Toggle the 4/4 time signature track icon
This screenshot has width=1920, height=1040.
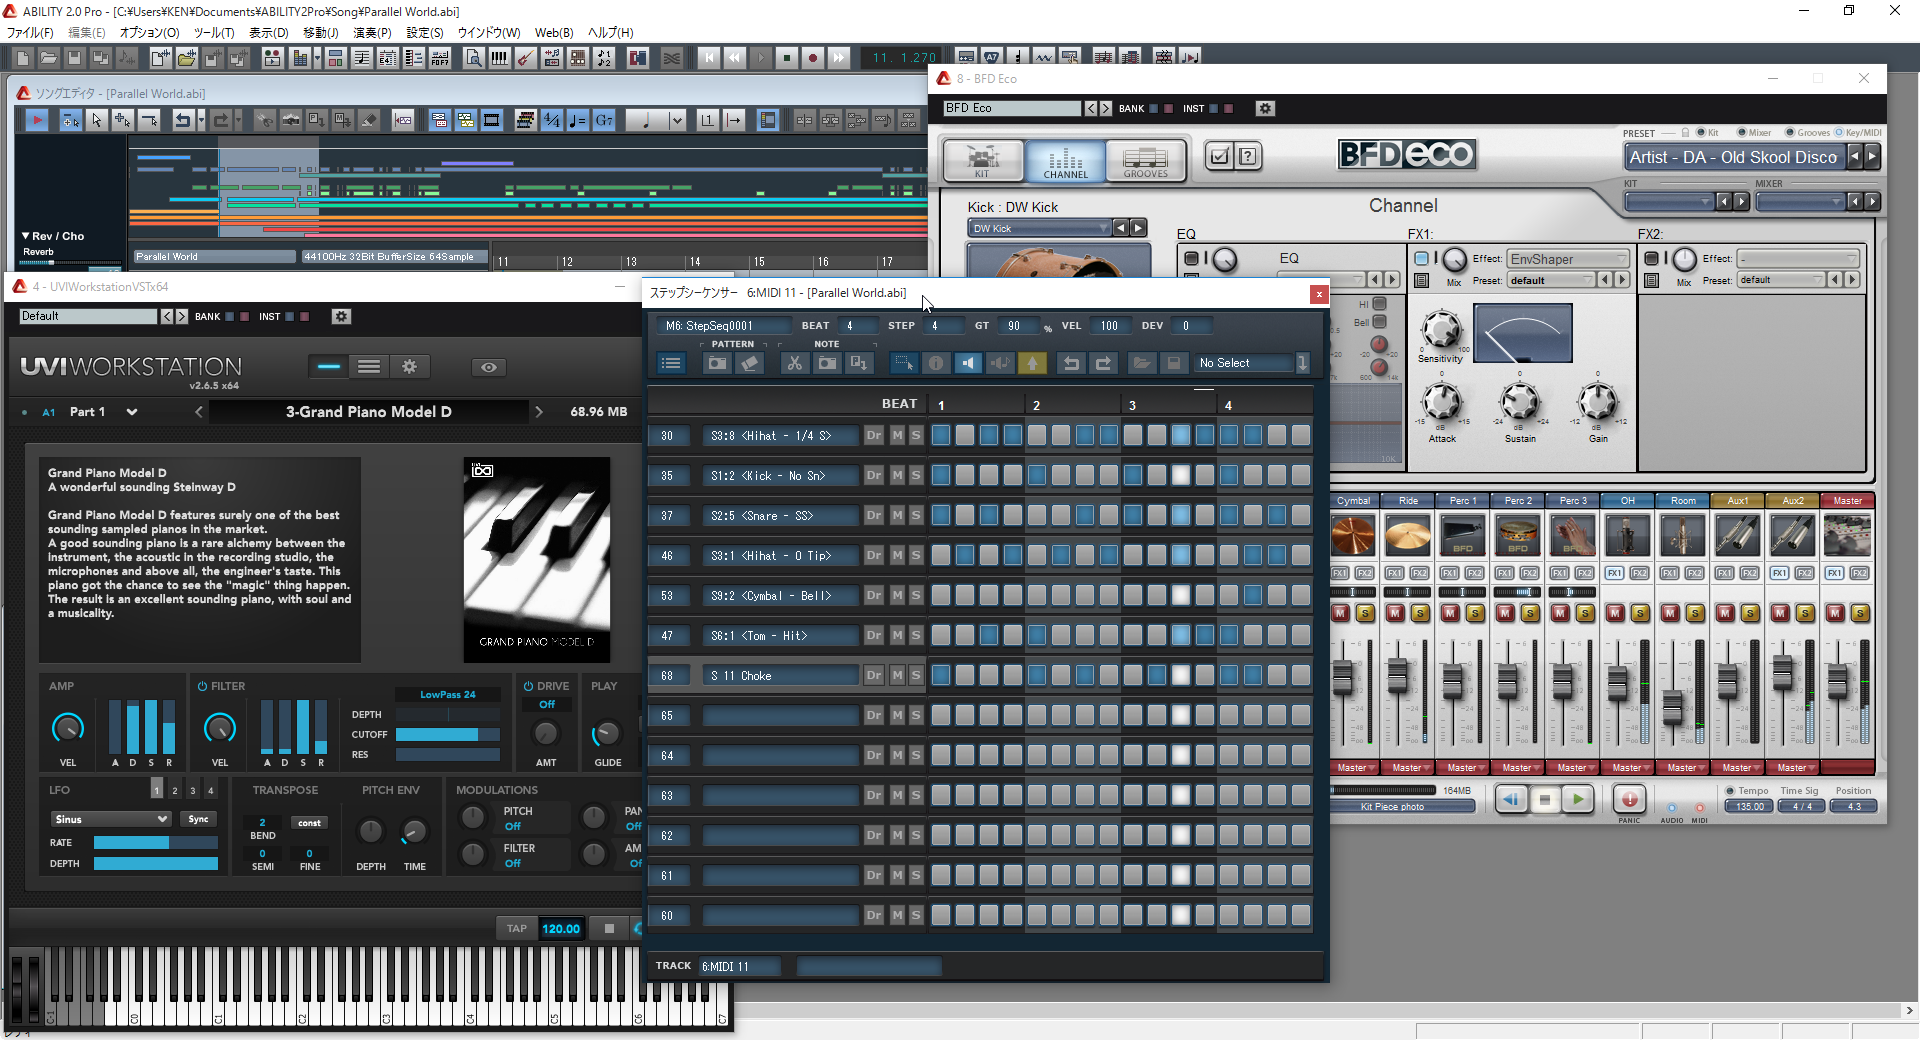coord(552,120)
